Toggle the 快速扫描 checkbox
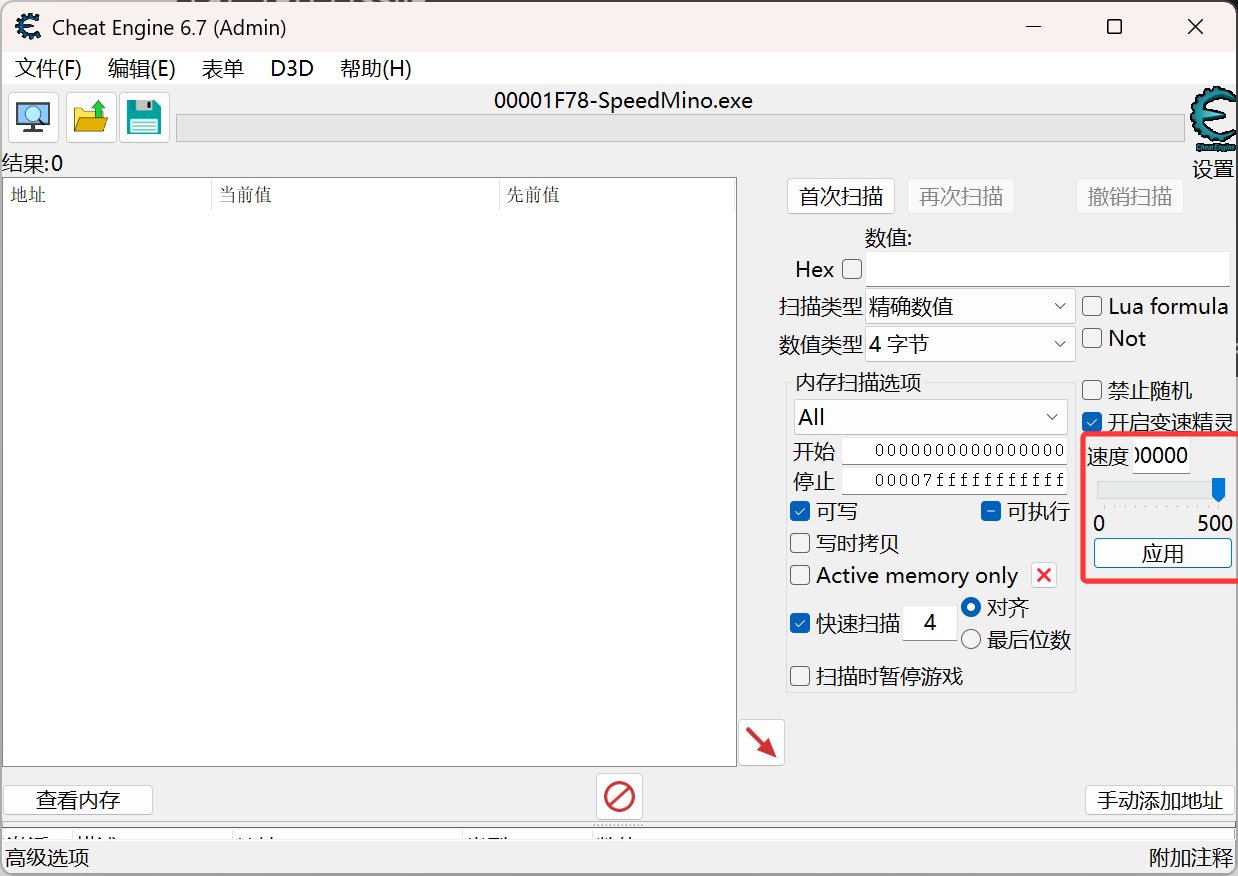Image resolution: width=1238 pixels, height=876 pixels. 800,623
